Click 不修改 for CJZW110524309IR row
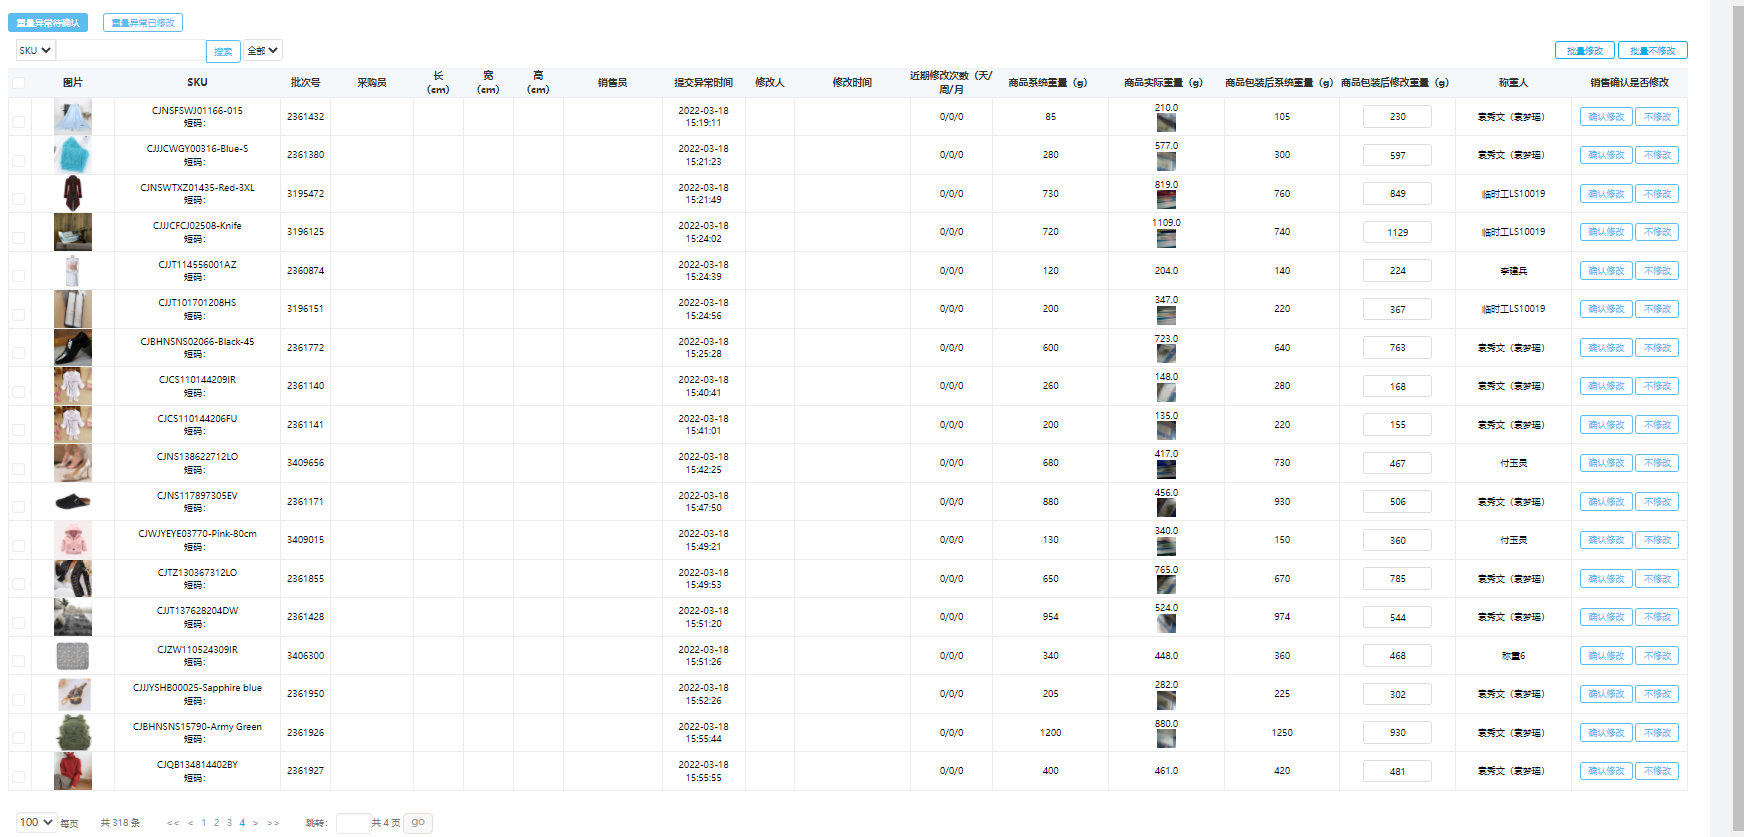This screenshot has height=837, width=1744. pyautogui.click(x=1657, y=656)
